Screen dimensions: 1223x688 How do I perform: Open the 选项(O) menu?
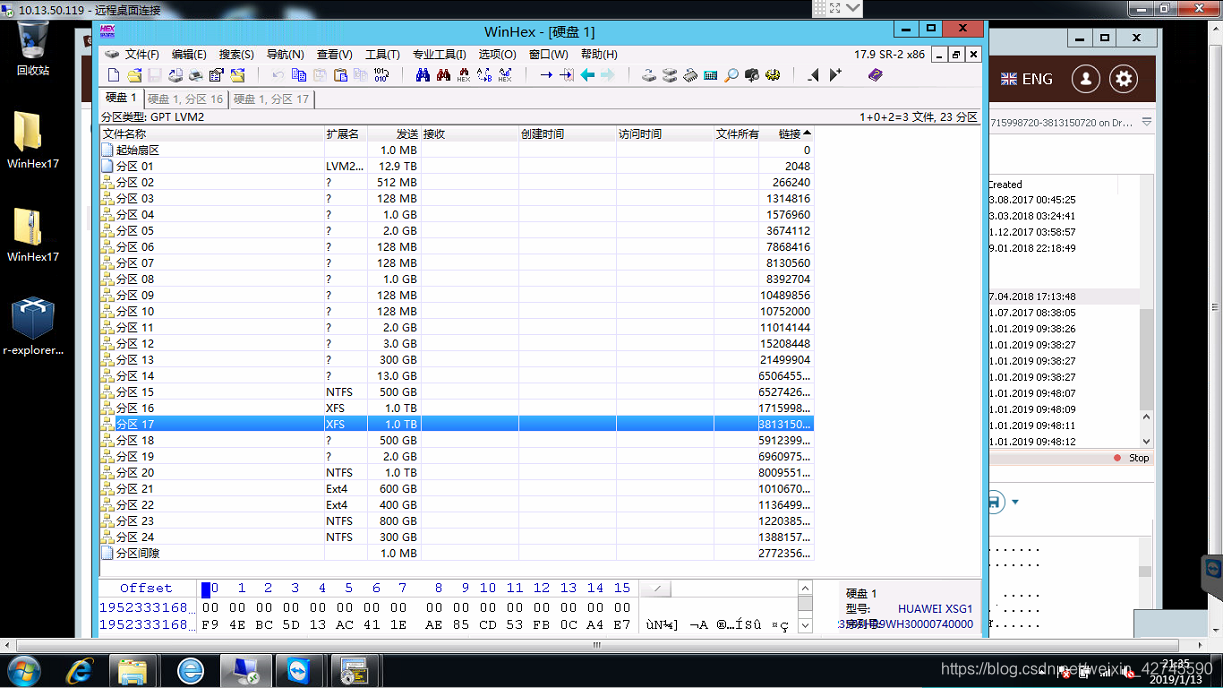(497, 54)
